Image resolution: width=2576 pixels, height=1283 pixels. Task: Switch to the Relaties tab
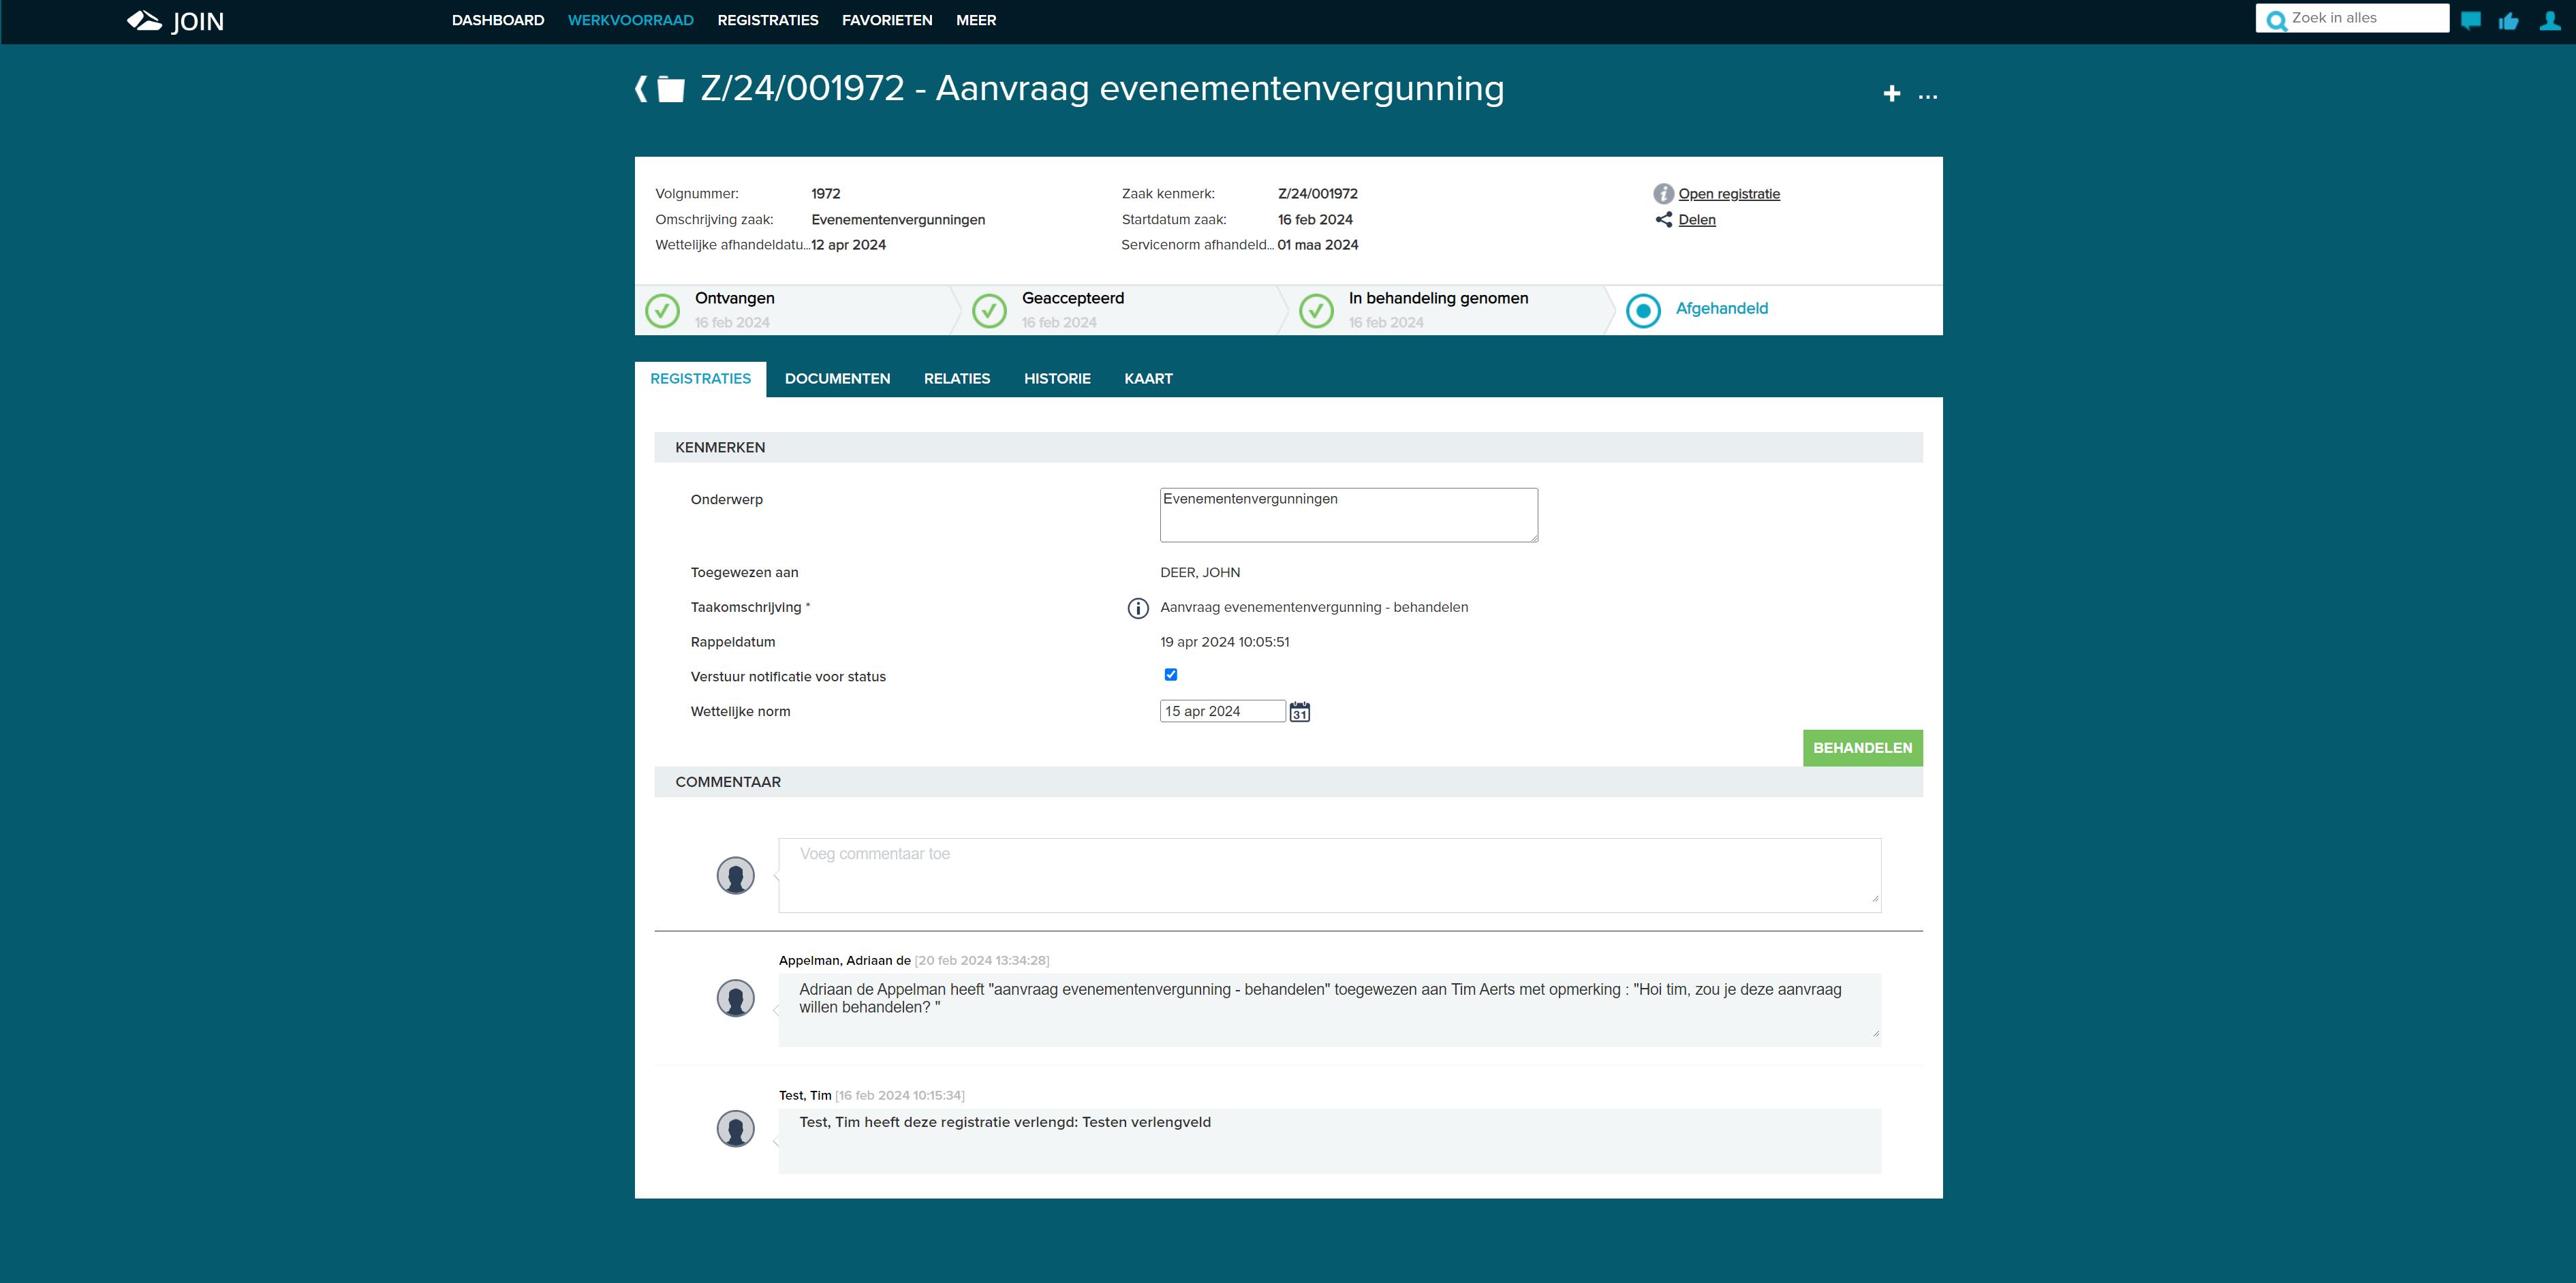pyautogui.click(x=957, y=379)
